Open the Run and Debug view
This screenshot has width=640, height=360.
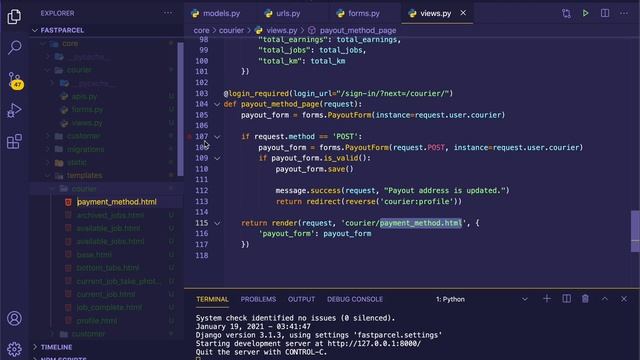tap(14, 110)
